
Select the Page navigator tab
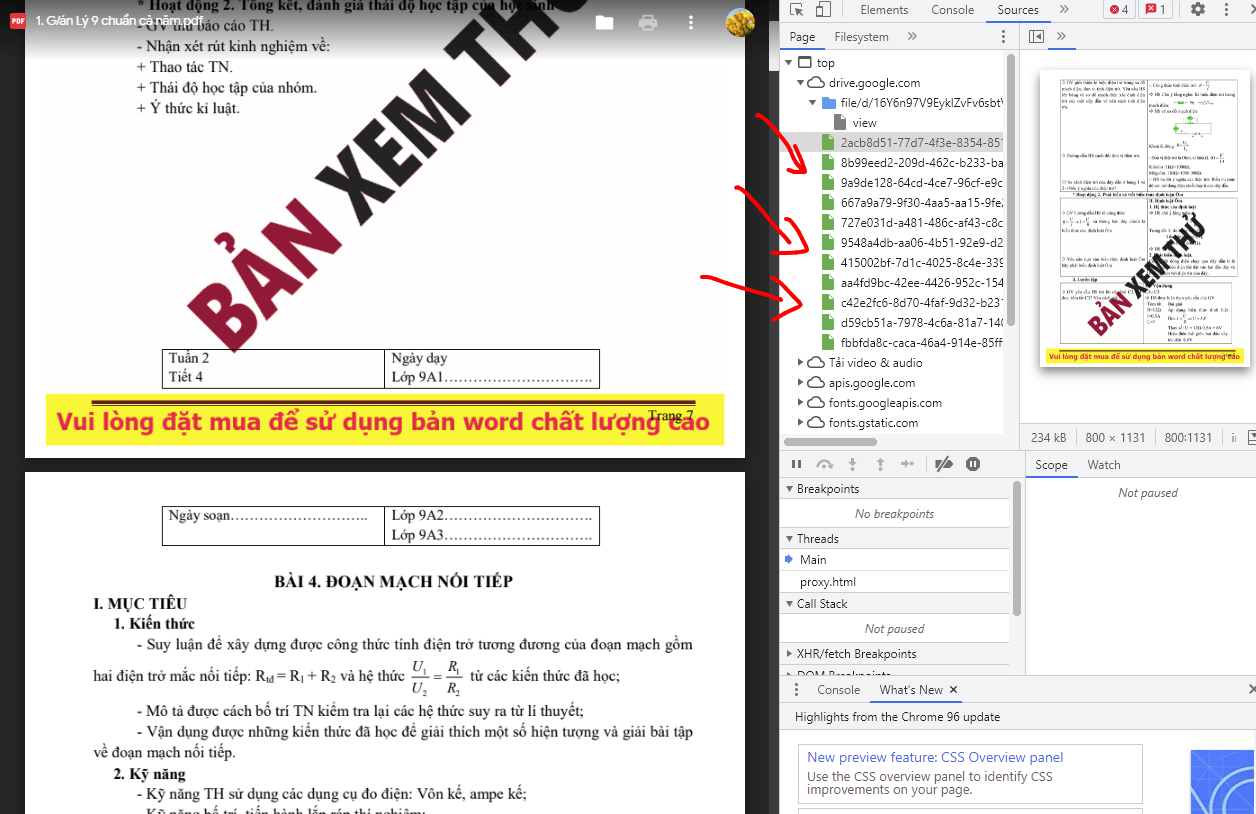click(x=802, y=37)
